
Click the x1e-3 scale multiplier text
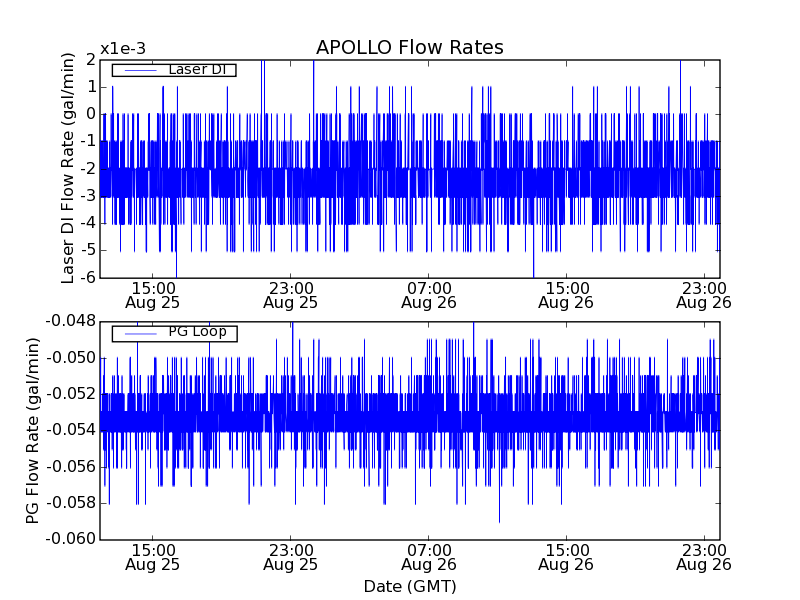[122, 49]
